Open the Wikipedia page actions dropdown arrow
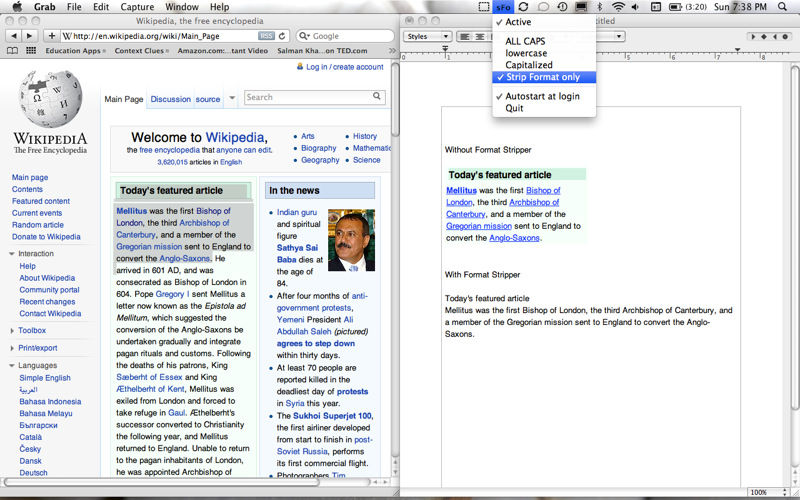The width and height of the screenshot is (800, 500). click(x=232, y=98)
